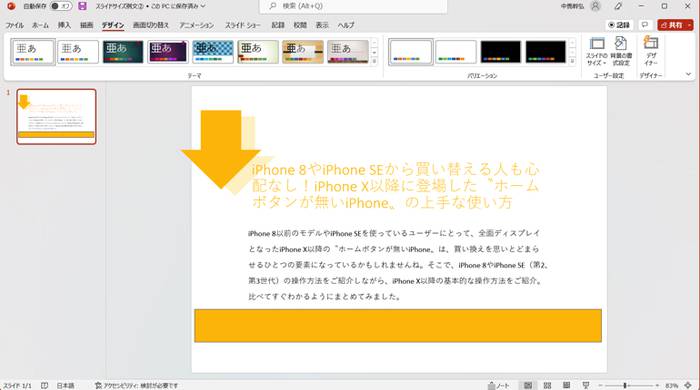
Task: Toggle the AutoSave switch
Action: 61,6
